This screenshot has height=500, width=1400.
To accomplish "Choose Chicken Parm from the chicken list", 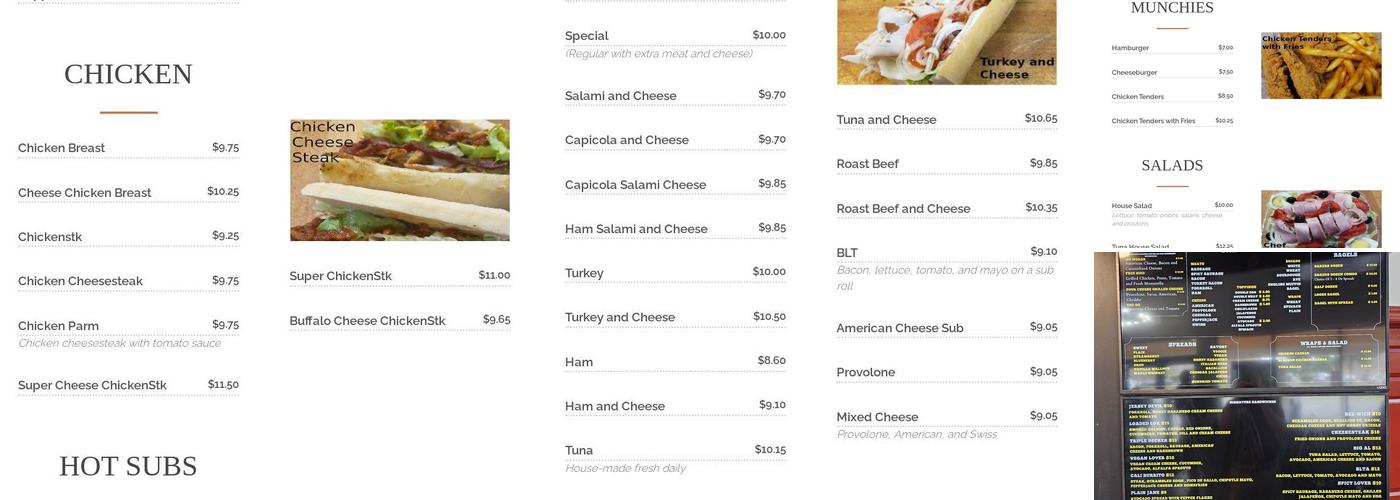I will point(58,326).
